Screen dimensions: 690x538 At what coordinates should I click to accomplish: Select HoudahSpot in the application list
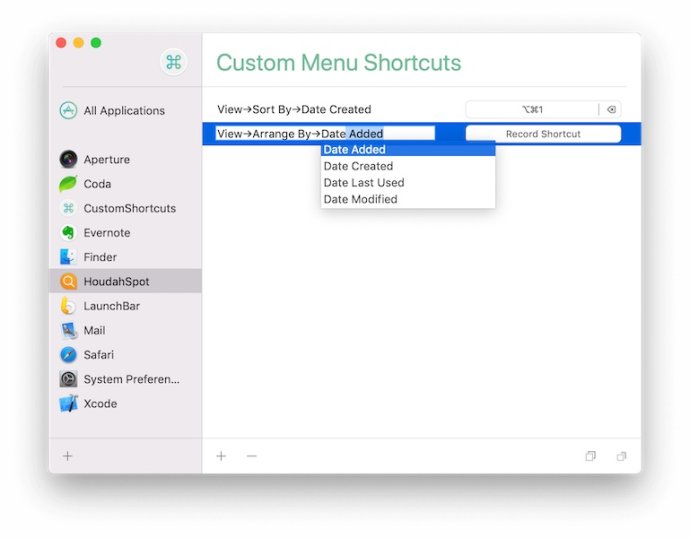(x=125, y=281)
